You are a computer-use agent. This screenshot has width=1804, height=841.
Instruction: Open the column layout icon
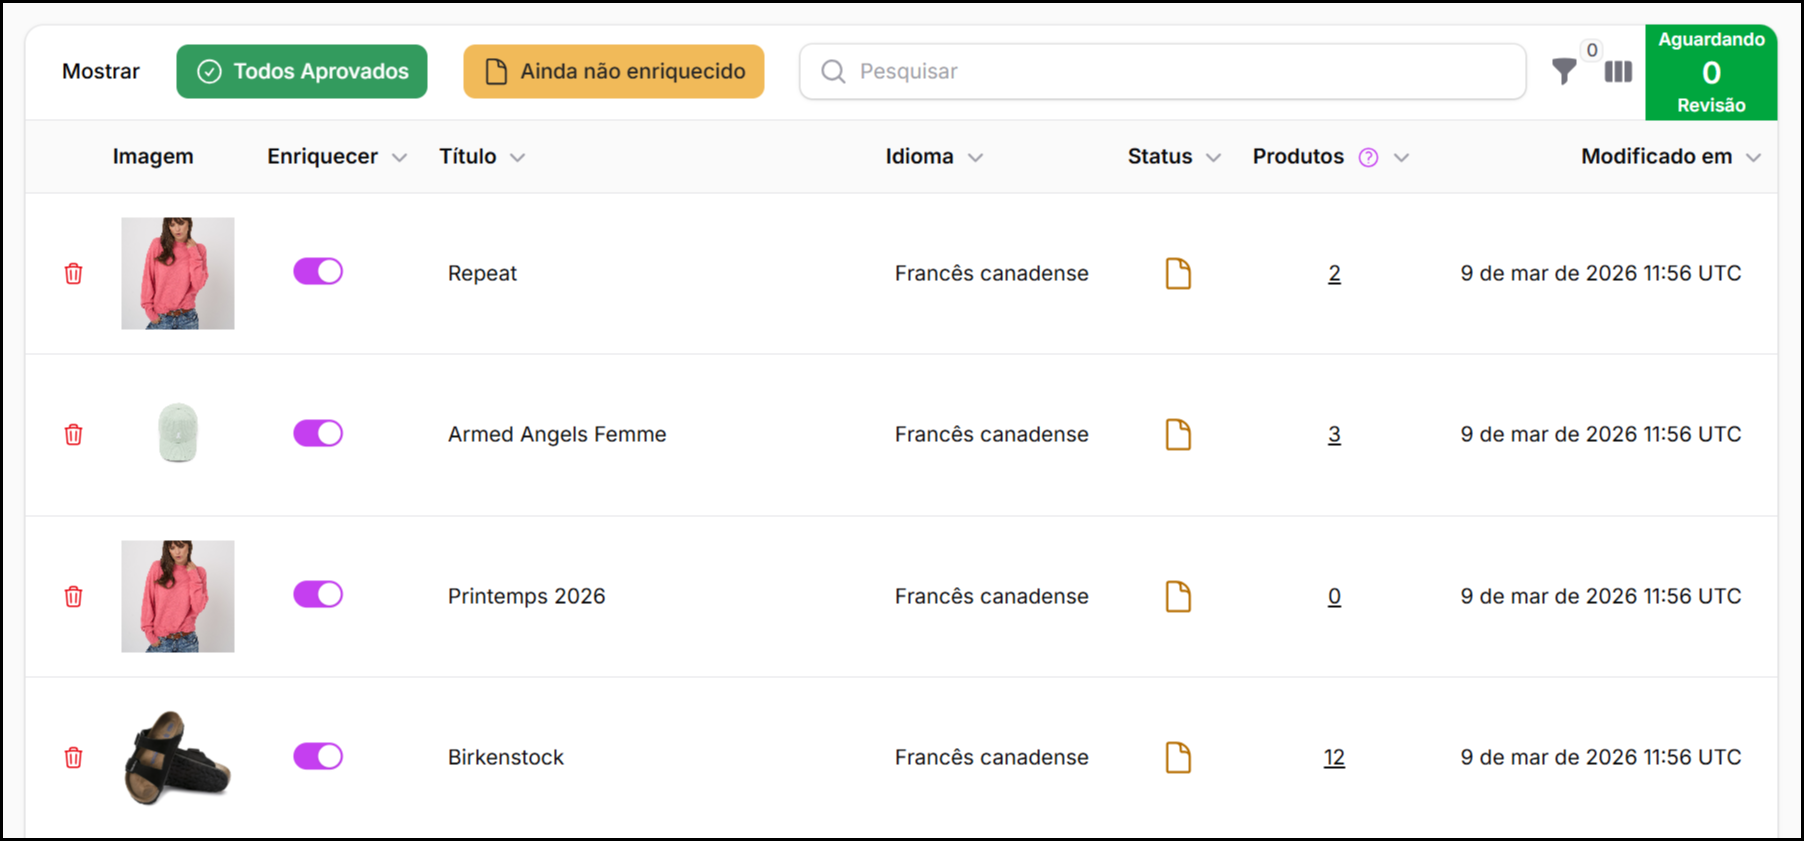click(1618, 72)
